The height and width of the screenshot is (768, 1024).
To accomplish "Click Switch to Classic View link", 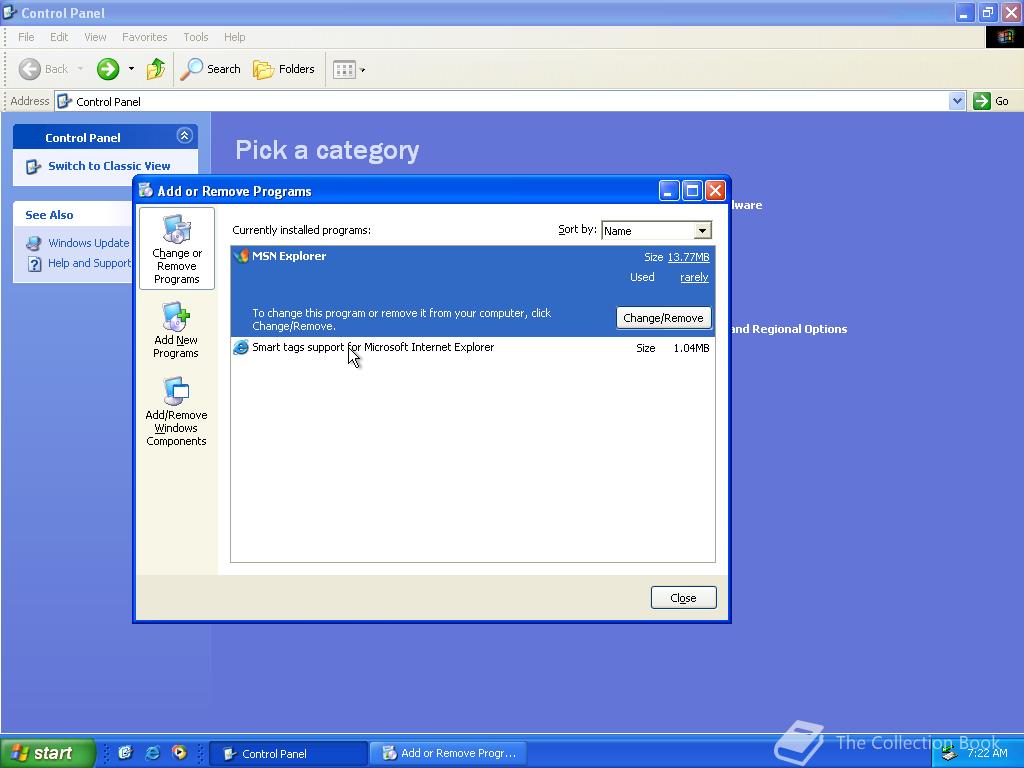I will click(x=109, y=167).
